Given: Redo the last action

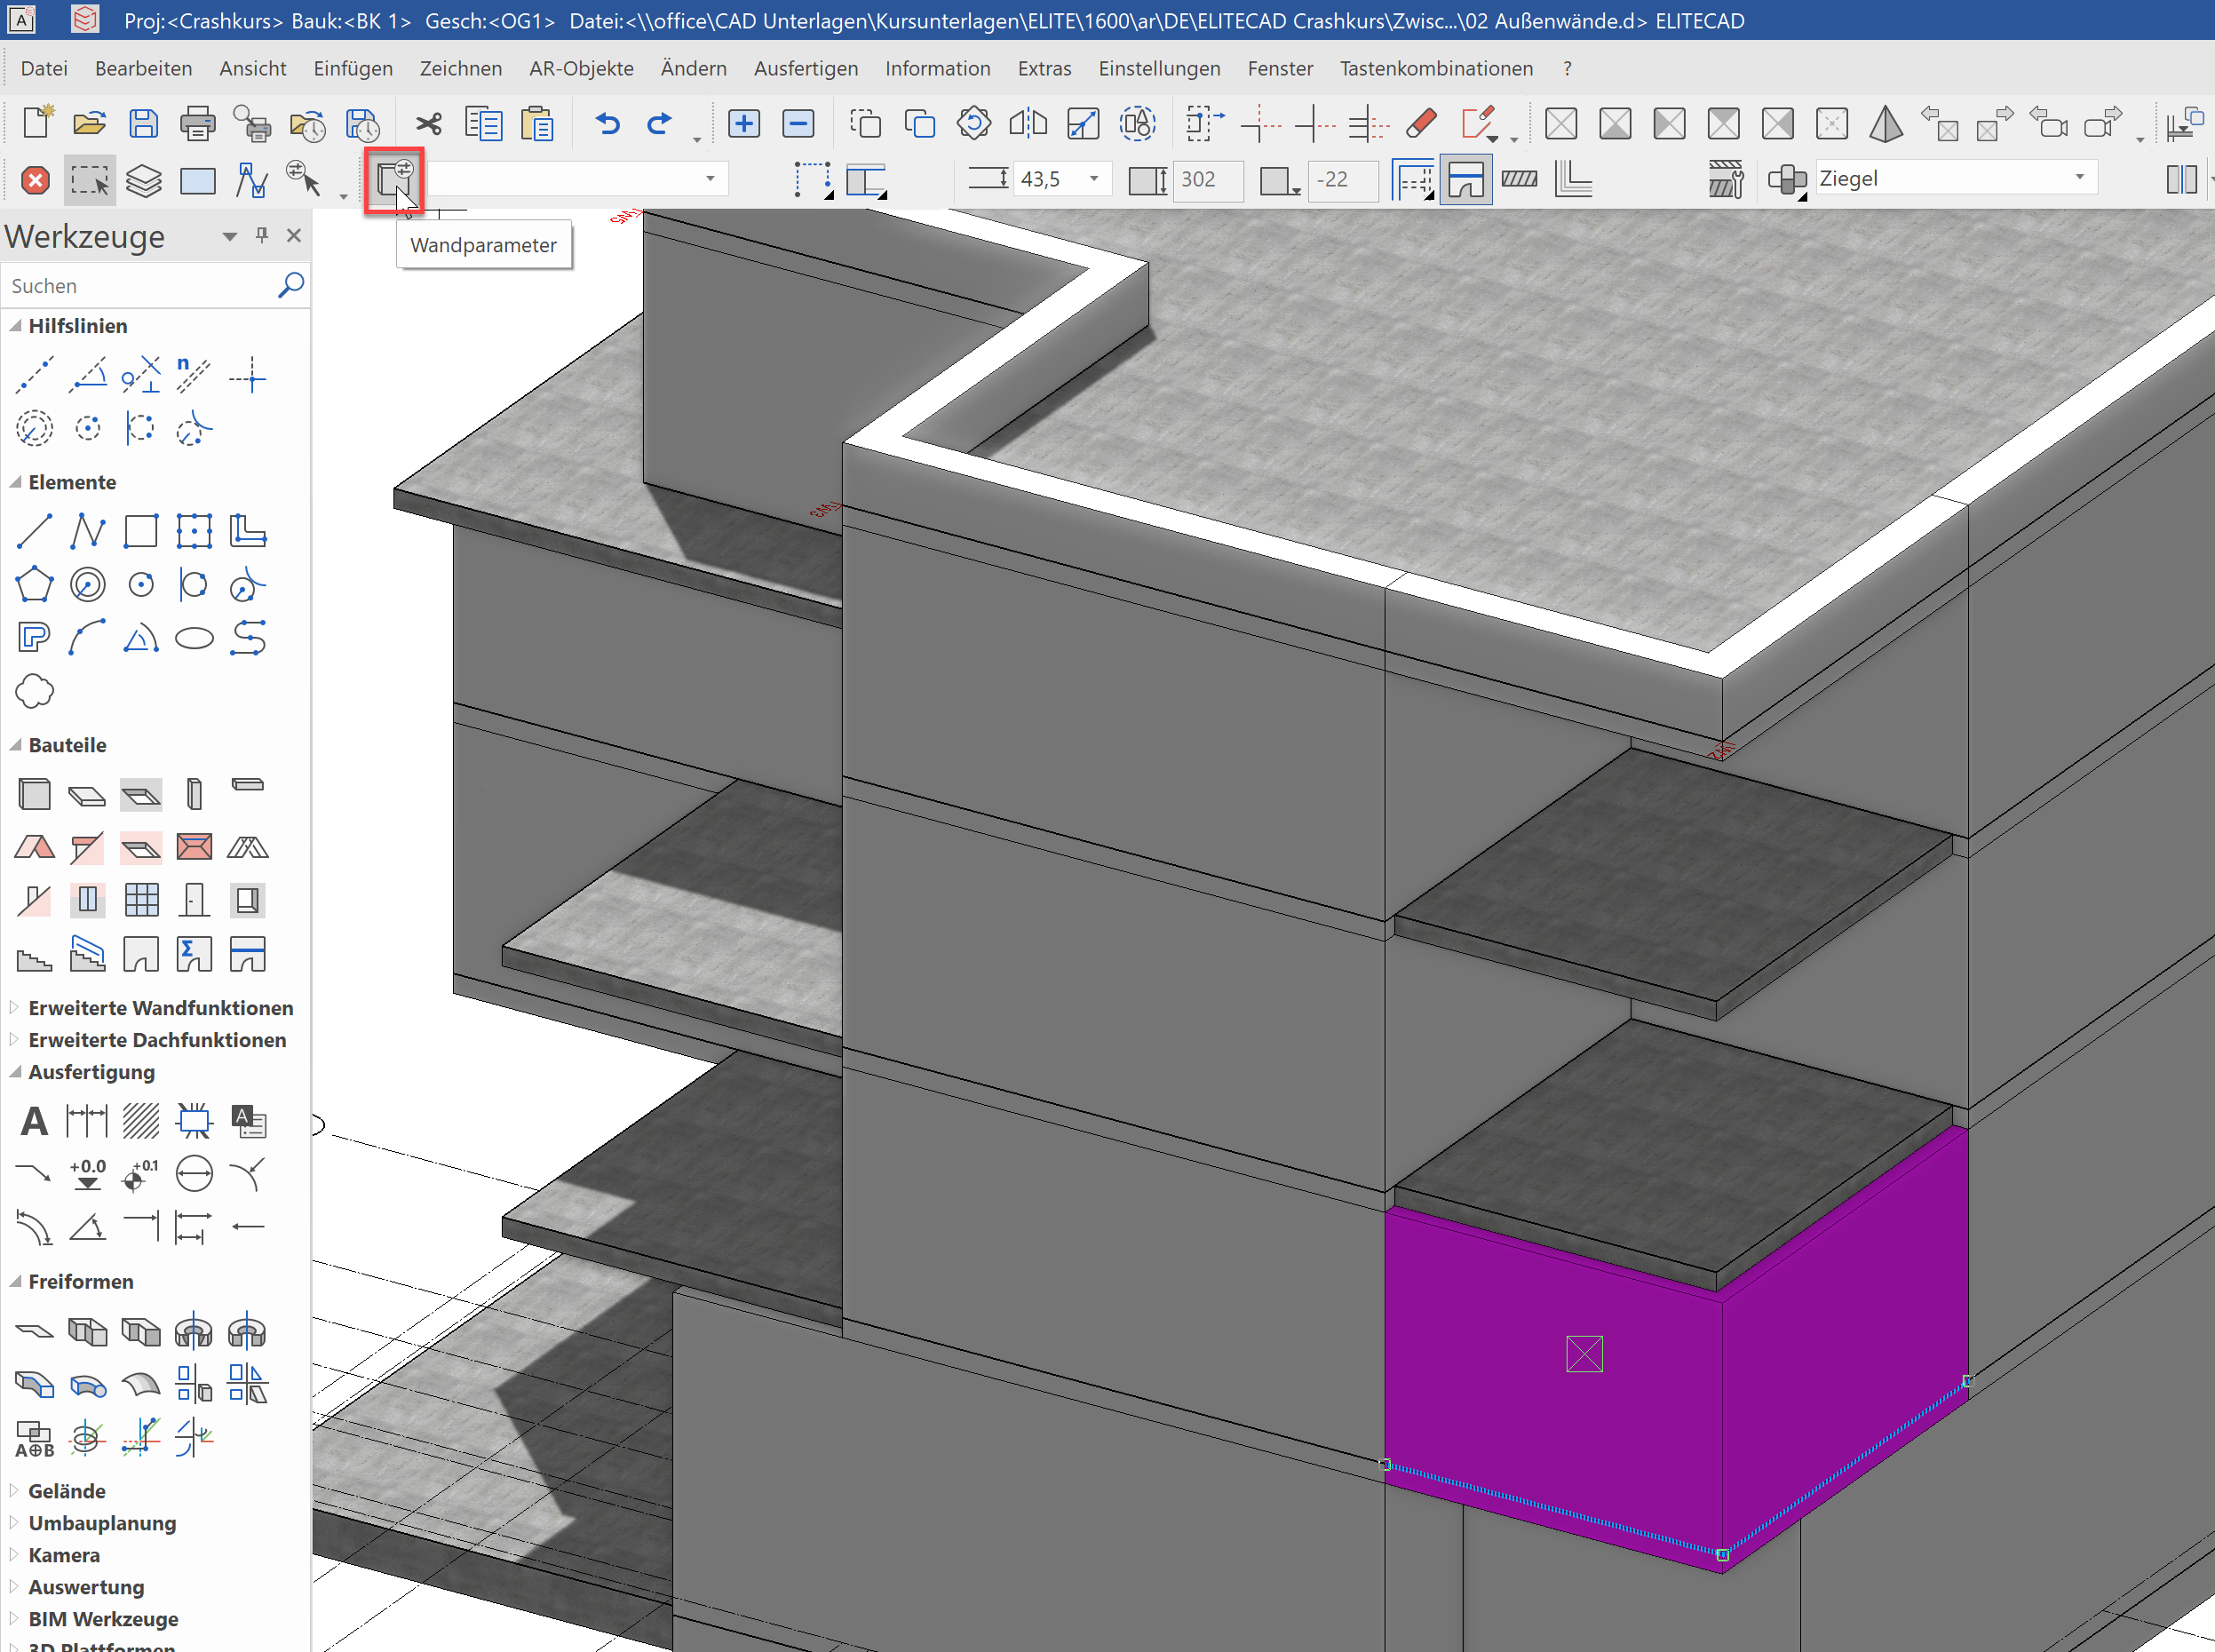Looking at the screenshot, I should [x=659, y=124].
